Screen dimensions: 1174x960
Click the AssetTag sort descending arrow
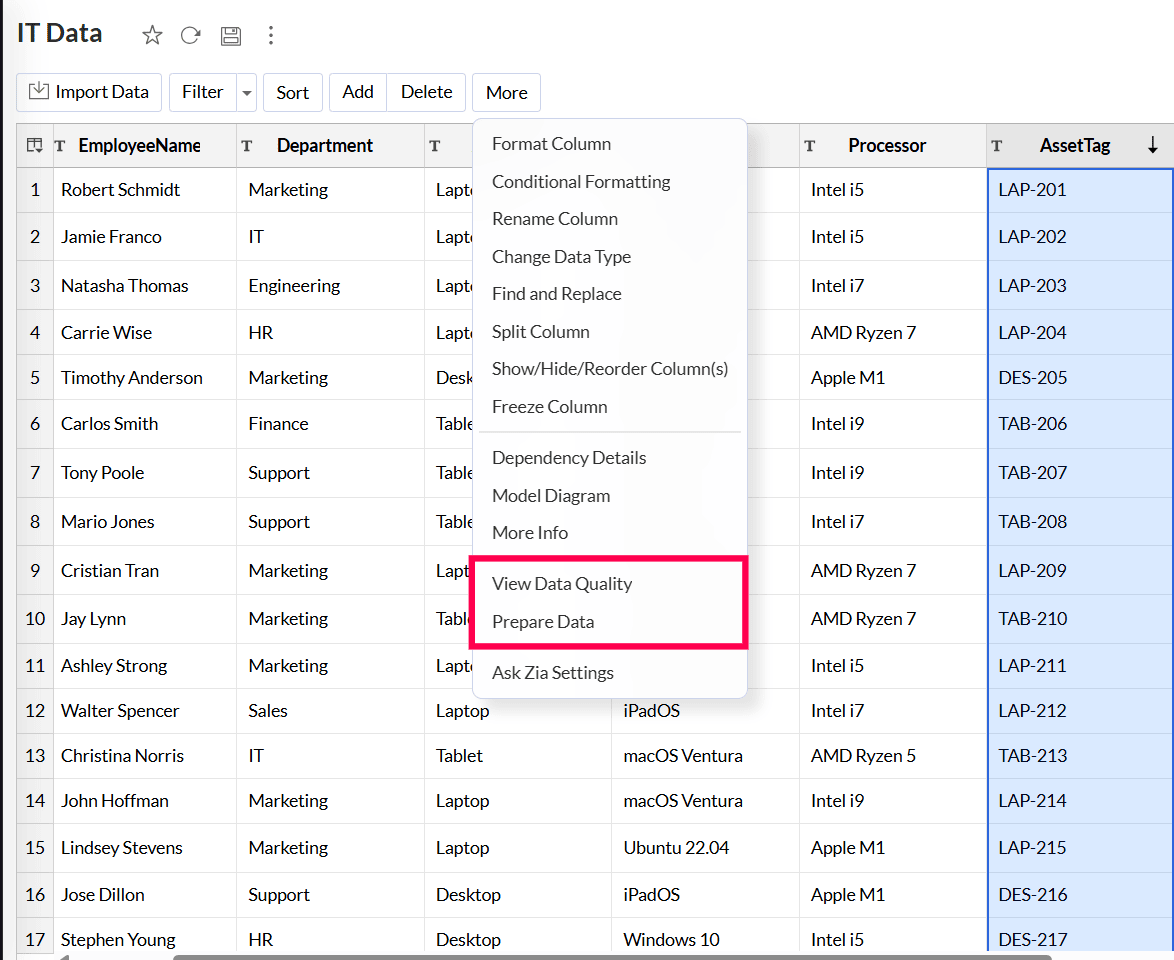pos(1152,146)
